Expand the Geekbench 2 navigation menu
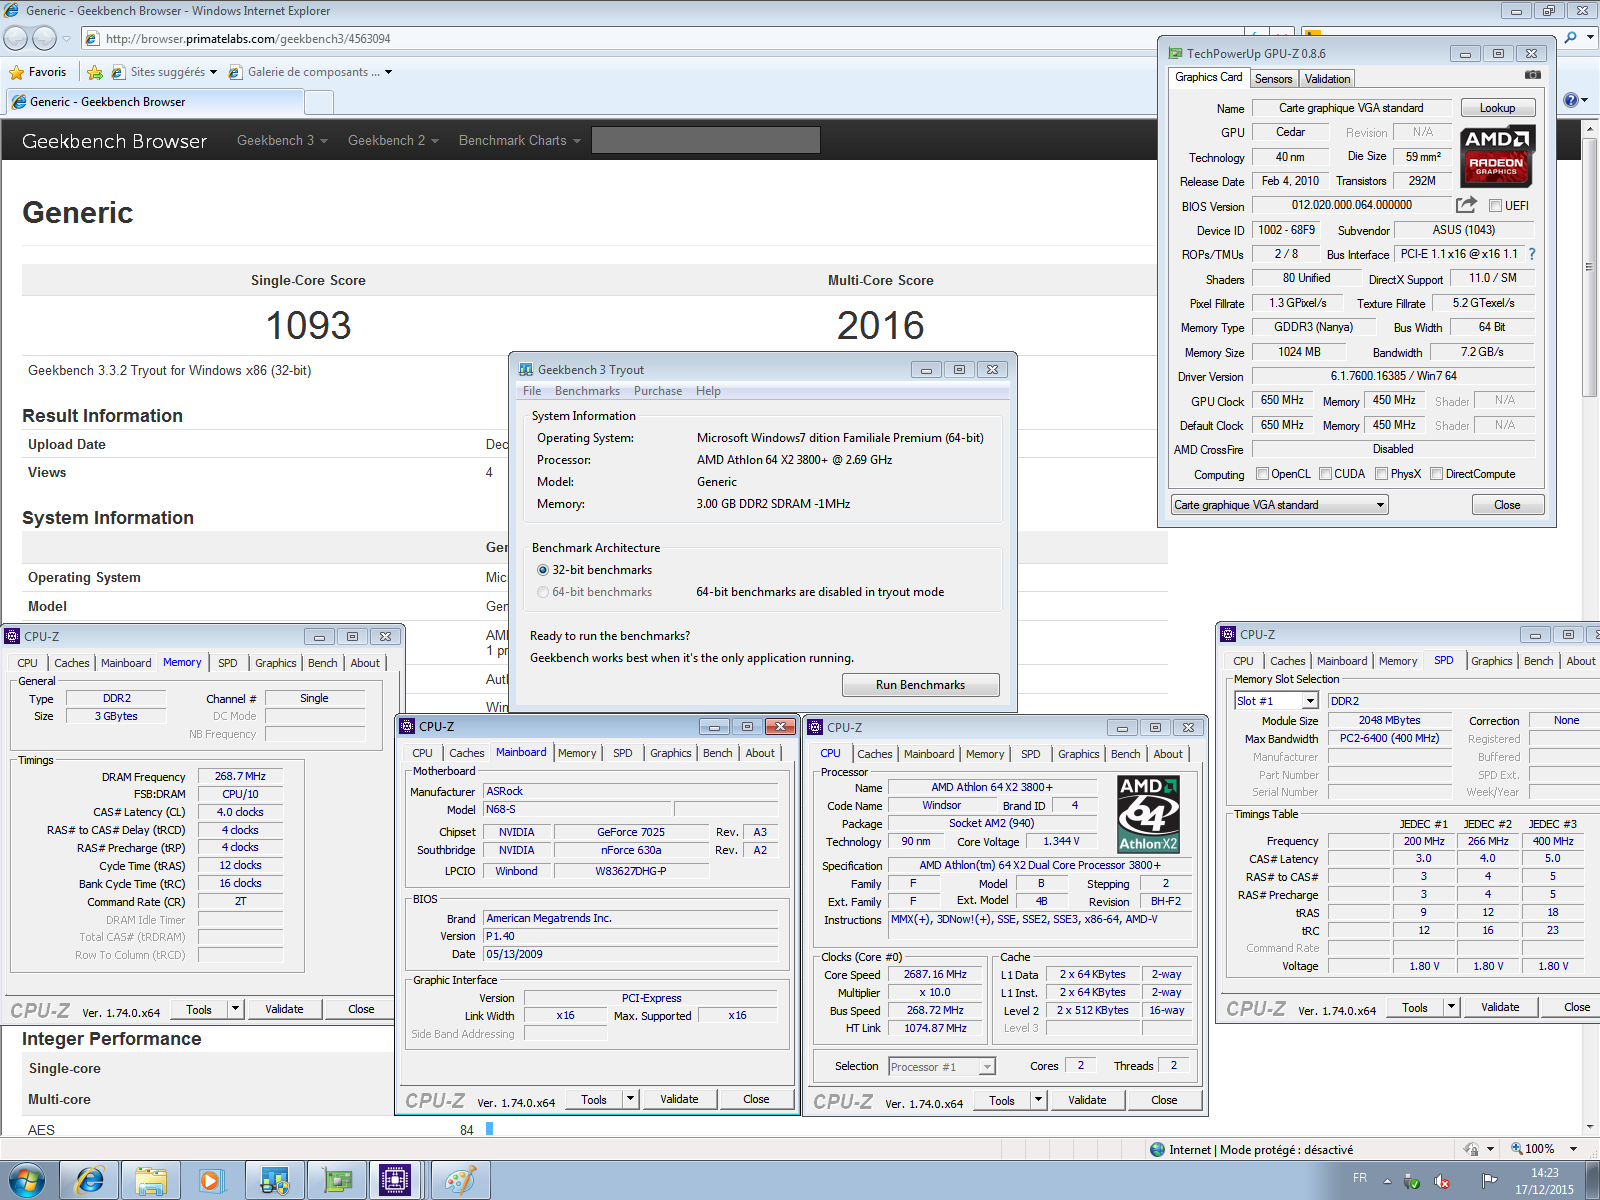The width and height of the screenshot is (1600, 1200). coord(393,141)
